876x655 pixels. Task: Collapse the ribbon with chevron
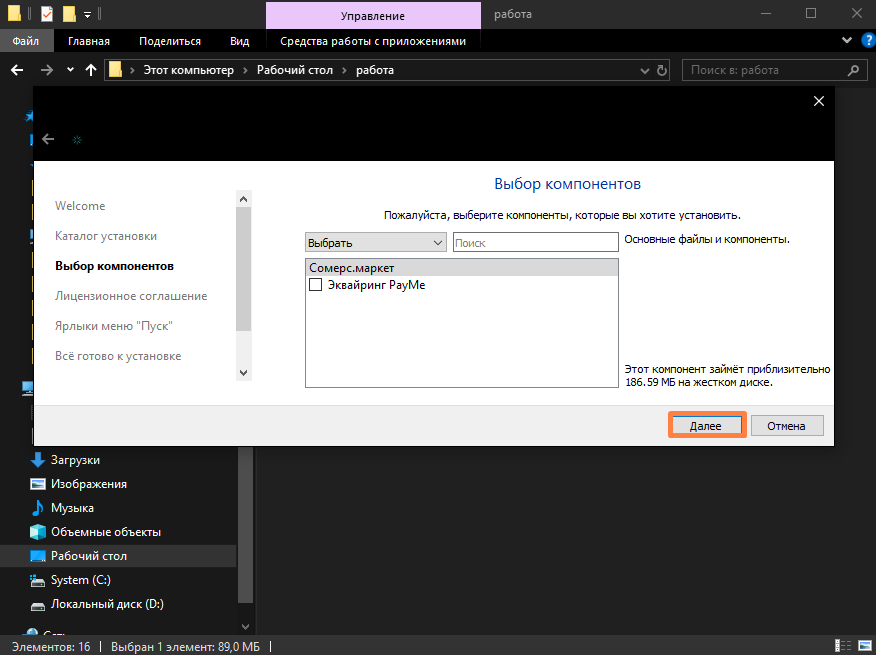[x=847, y=40]
